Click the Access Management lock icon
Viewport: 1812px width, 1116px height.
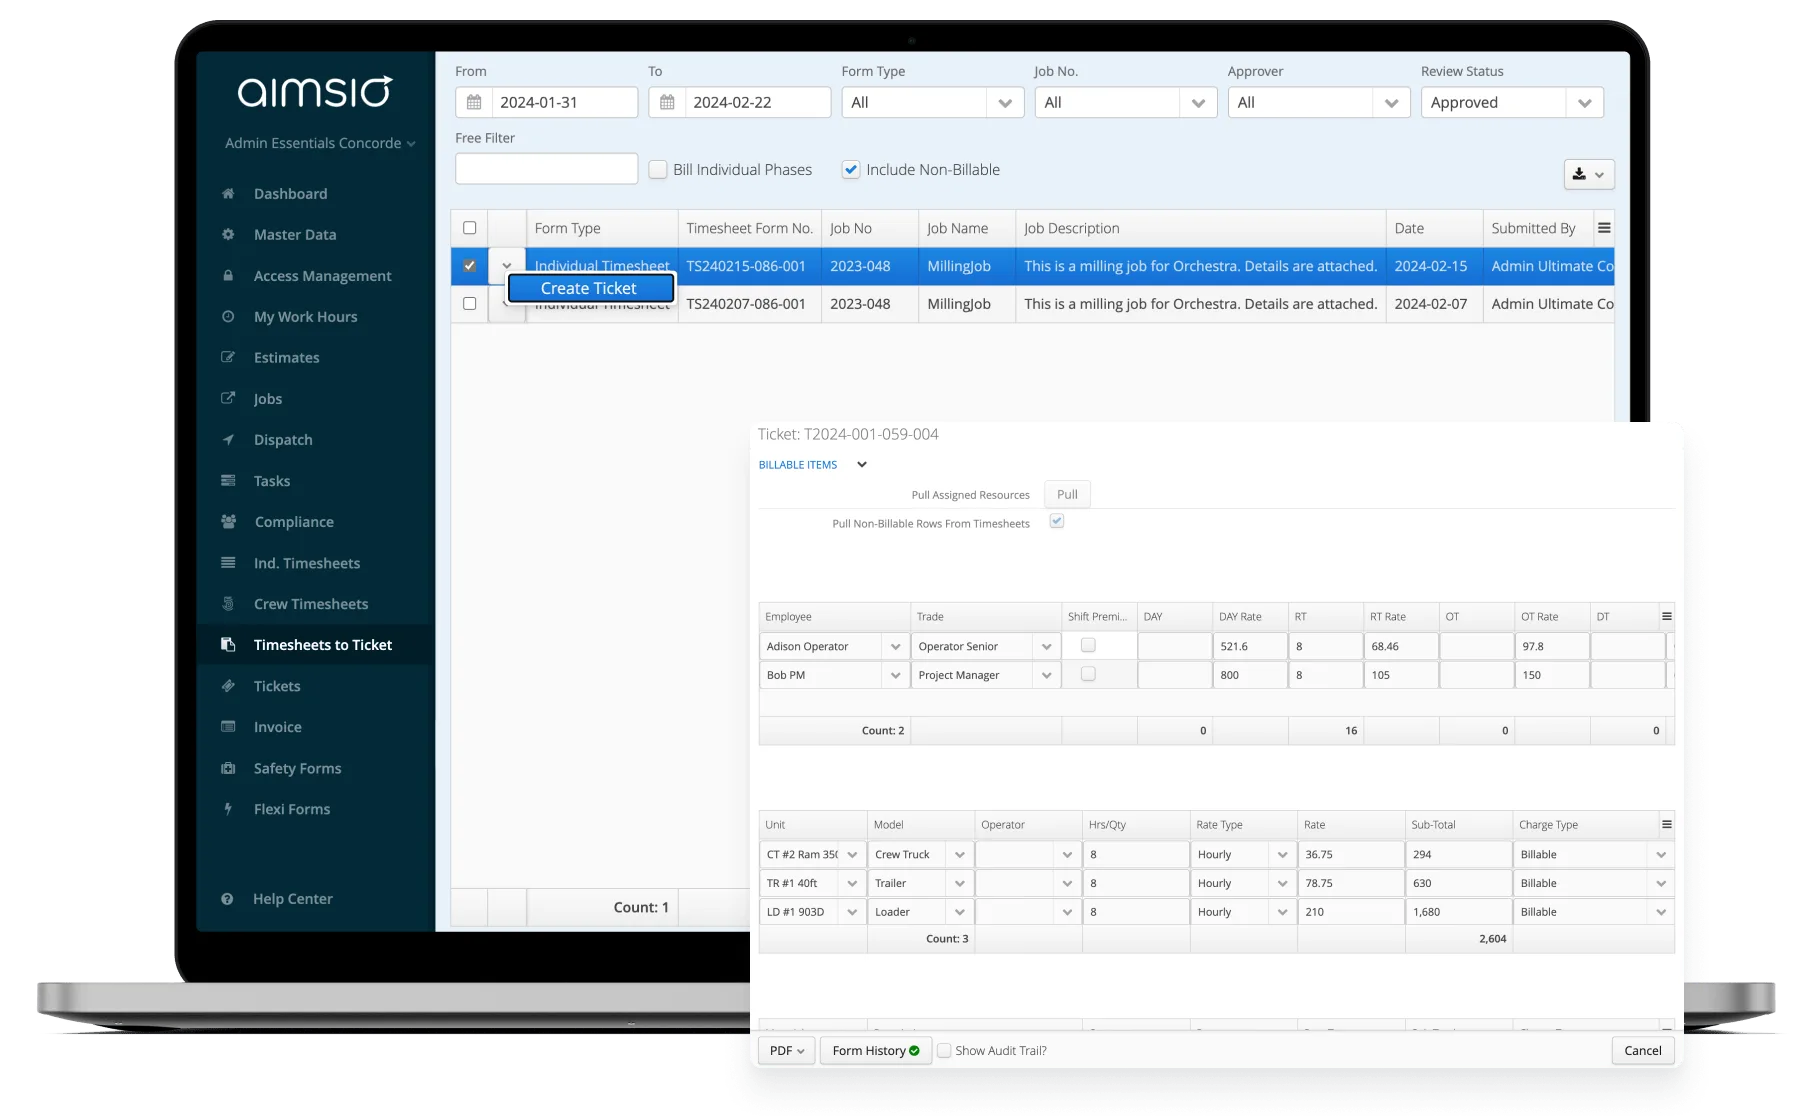228,275
